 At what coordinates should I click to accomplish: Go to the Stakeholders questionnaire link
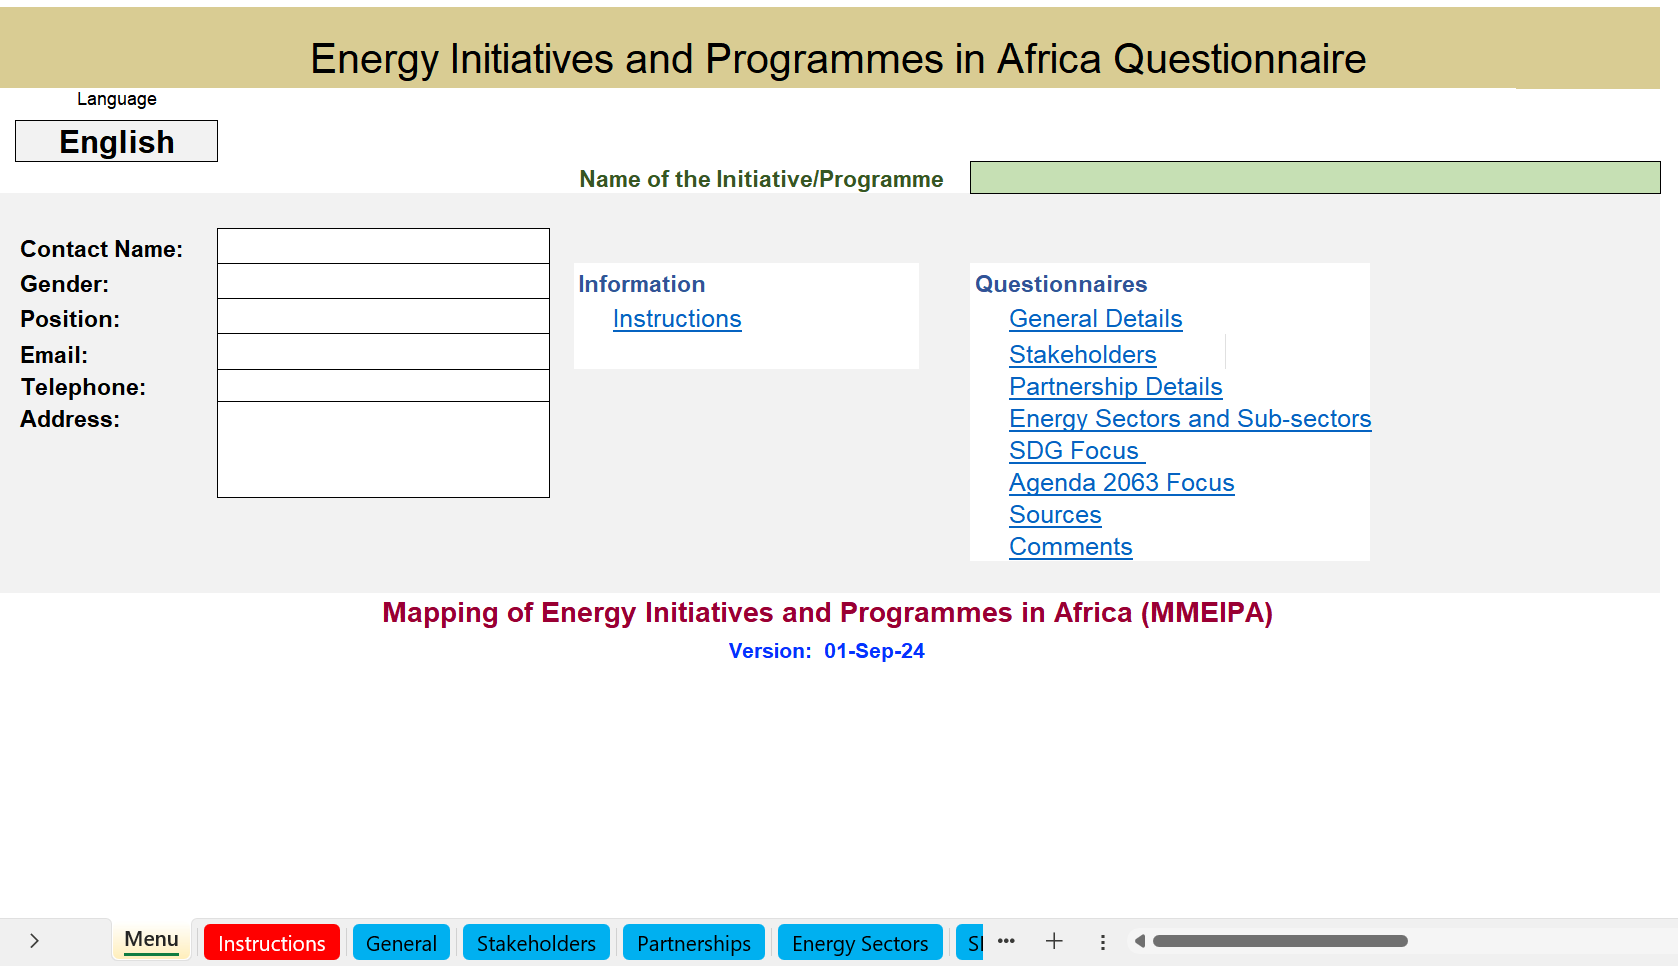coord(1083,355)
